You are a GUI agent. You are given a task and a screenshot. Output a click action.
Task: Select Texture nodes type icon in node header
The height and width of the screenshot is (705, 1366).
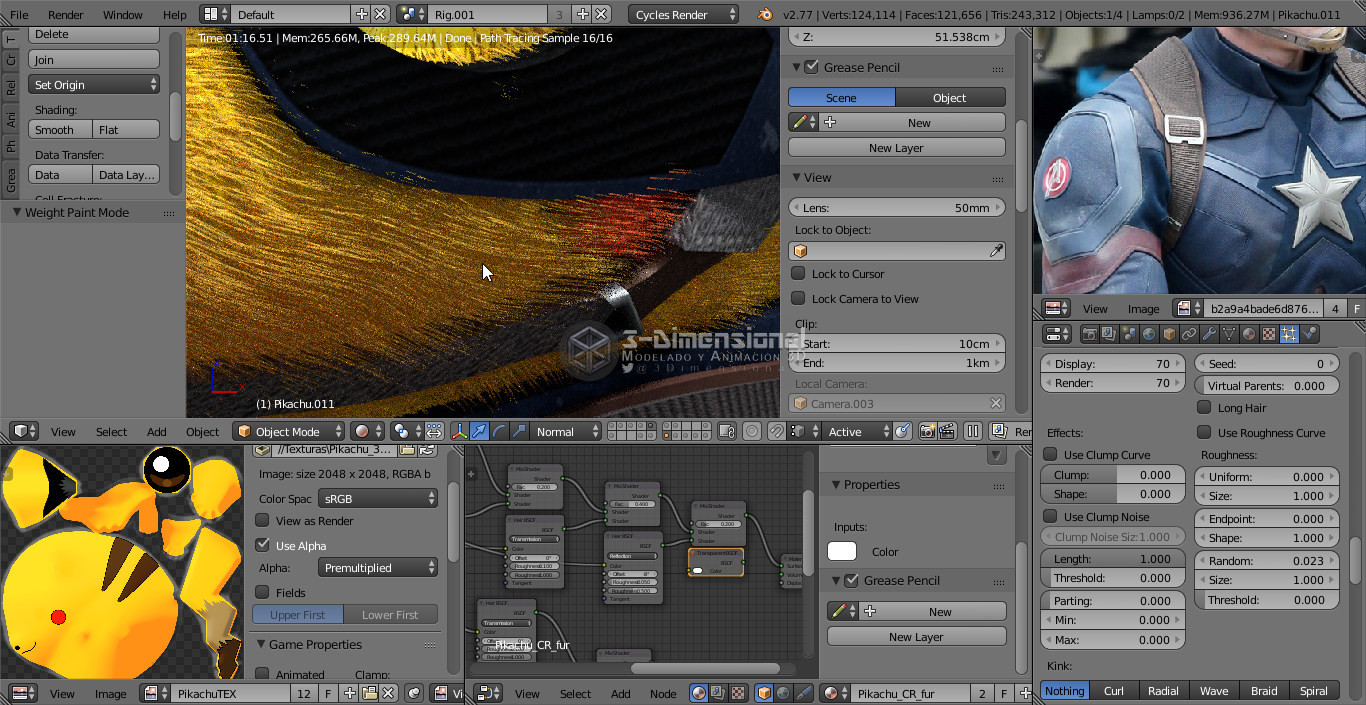click(738, 693)
